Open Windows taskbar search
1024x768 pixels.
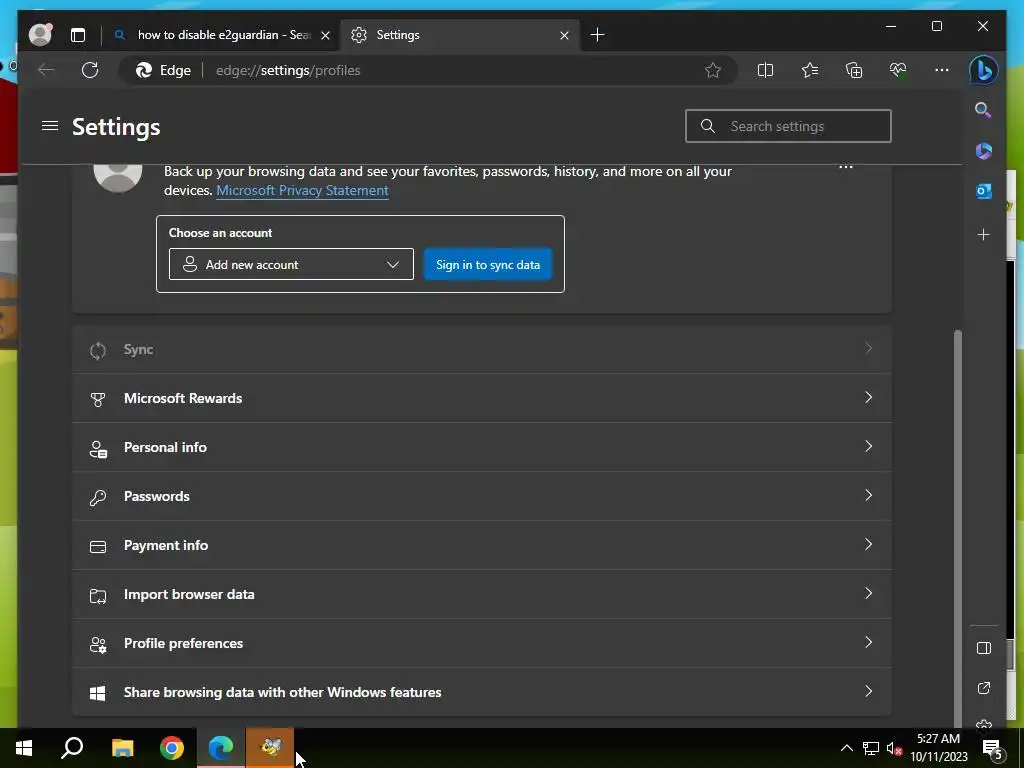(72, 748)
